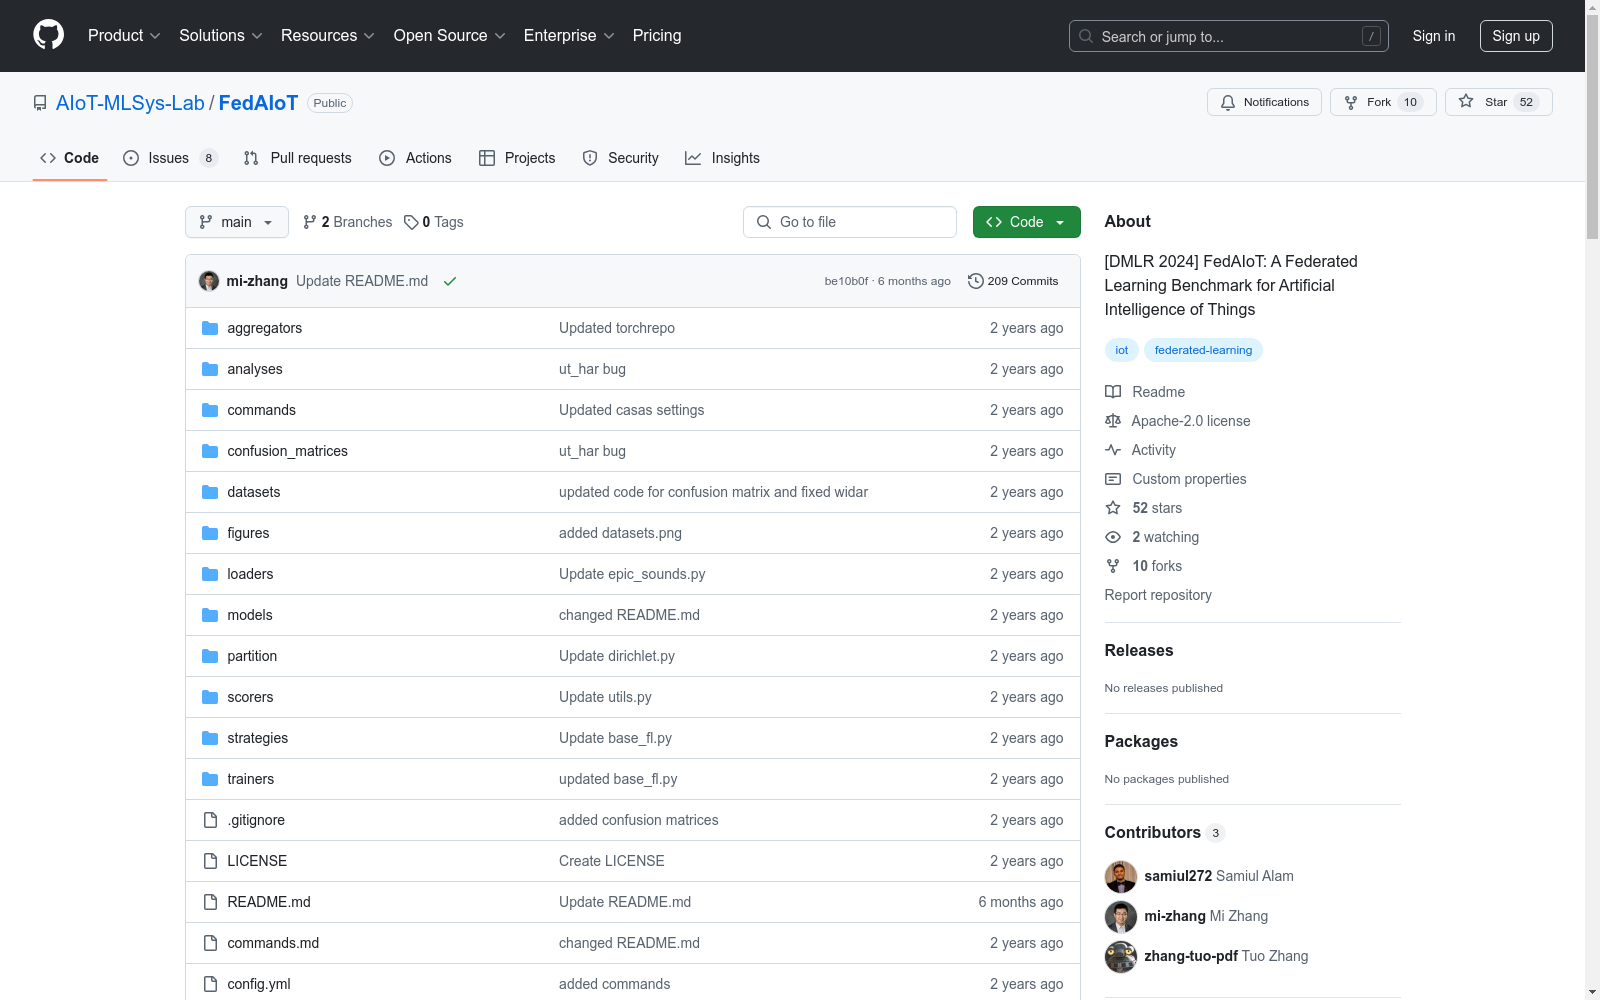Switch to the Projects tab
Viewport: 1600px width, 1000px height.
[x=517, y=158]
